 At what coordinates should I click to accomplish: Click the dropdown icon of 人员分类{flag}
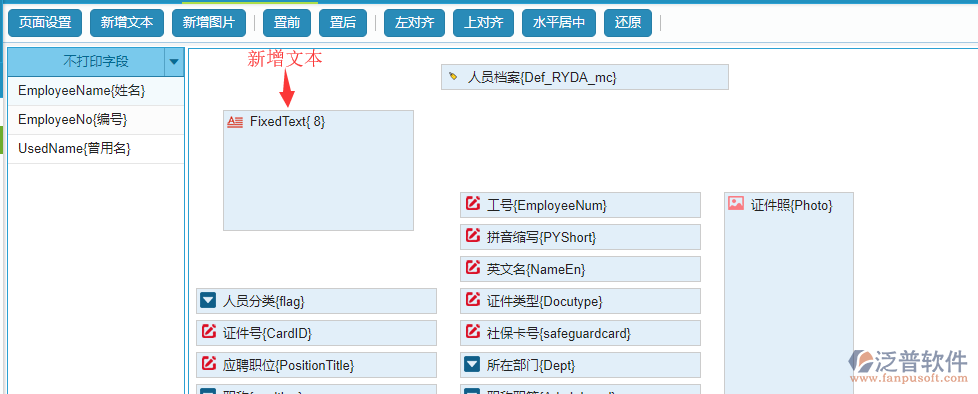[208, 300]
